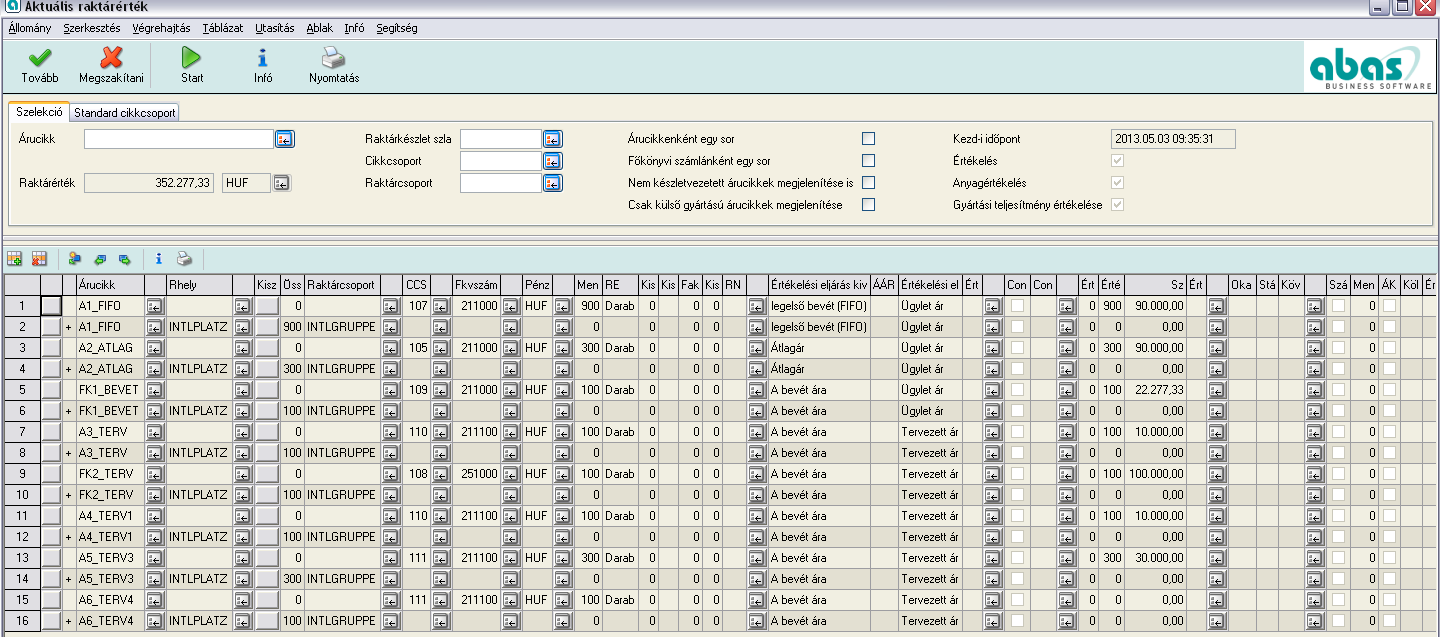Open the lookup beside the Raktárkészlet szla field
1440x637 pixels.
(553, 139)
